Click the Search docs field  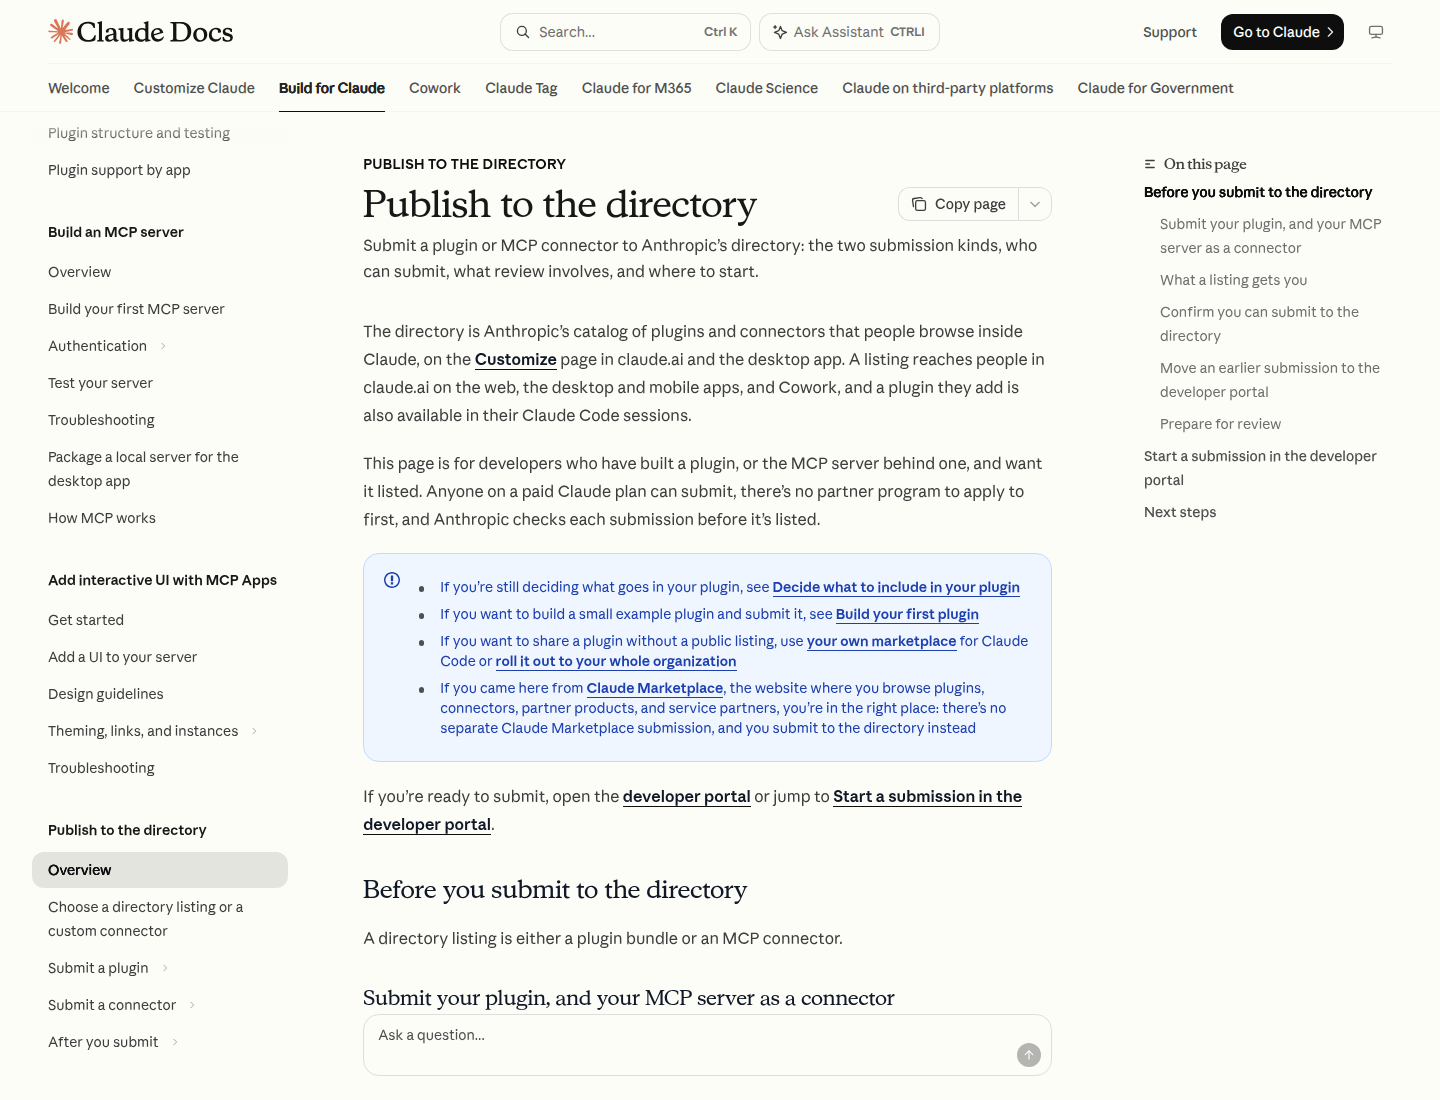(x=627, y=32)
